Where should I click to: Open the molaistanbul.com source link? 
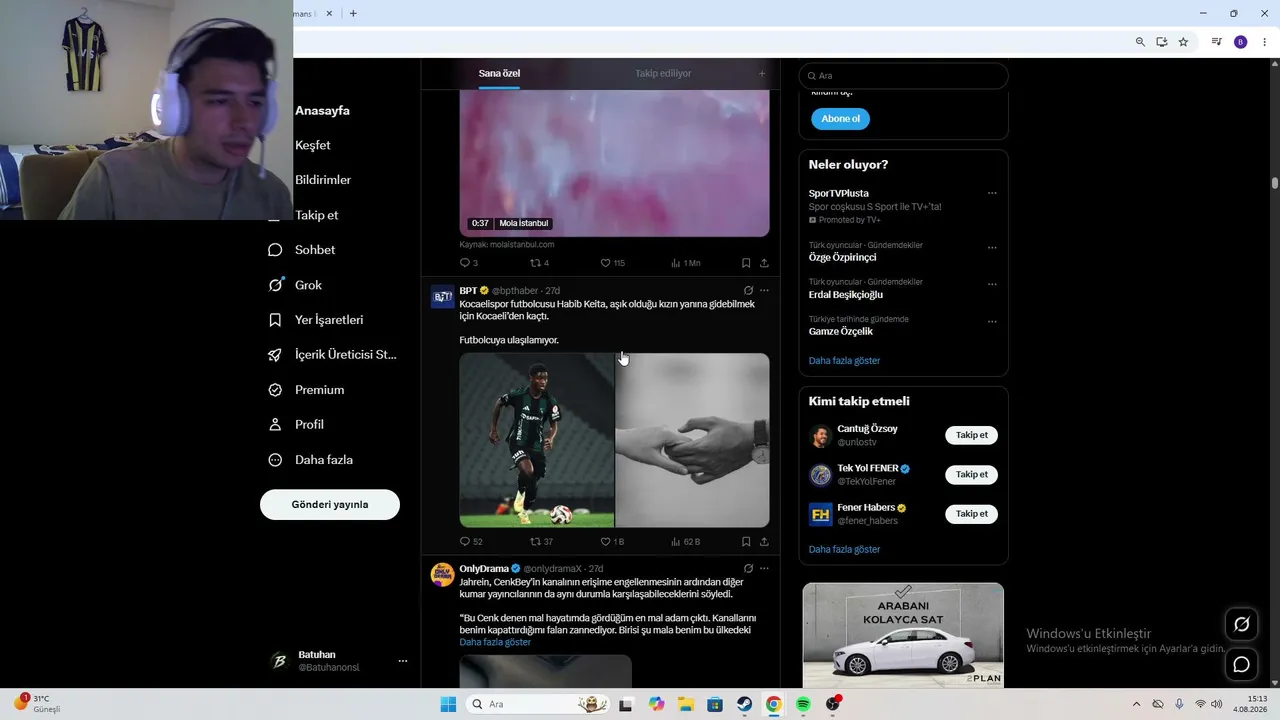point(520,244)
